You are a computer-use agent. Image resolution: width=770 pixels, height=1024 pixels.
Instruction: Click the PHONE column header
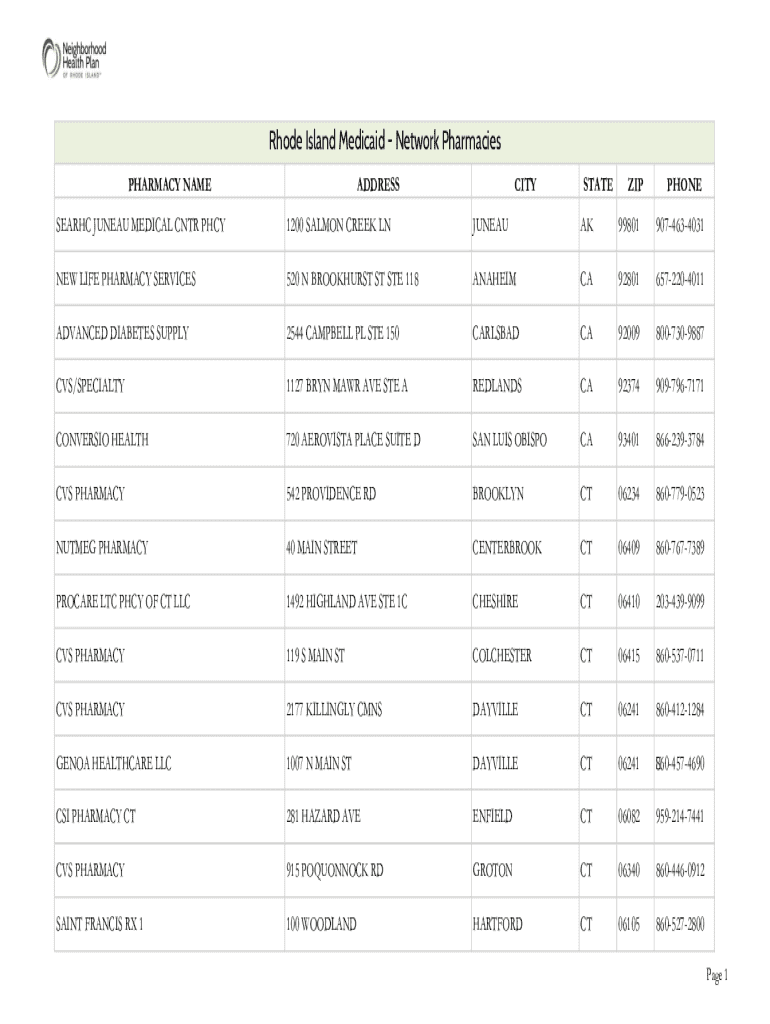pos(684,185)
